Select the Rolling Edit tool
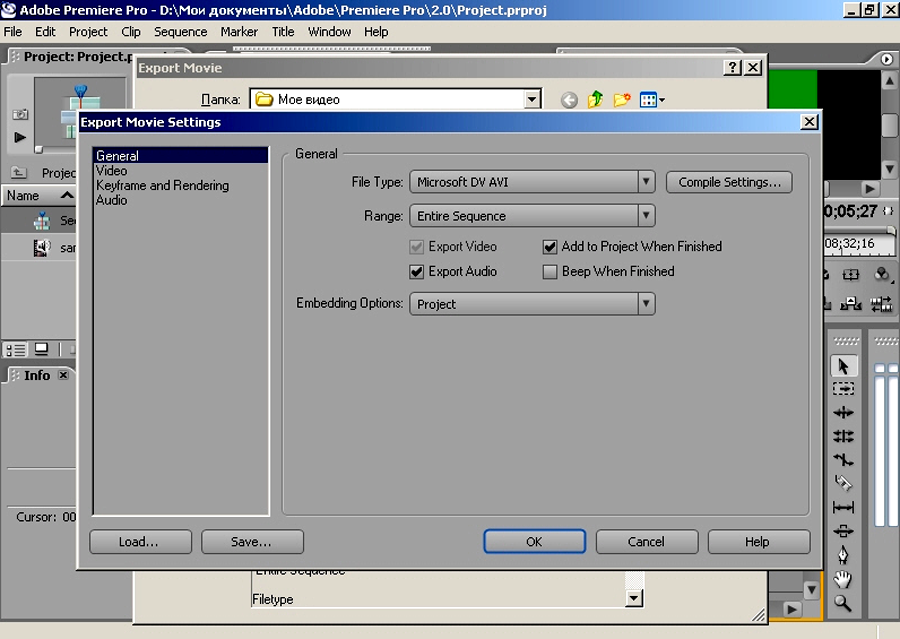 (x=843, y=436)
